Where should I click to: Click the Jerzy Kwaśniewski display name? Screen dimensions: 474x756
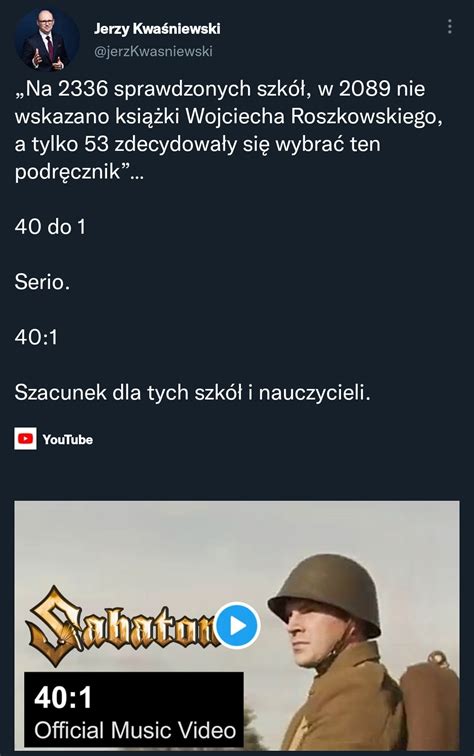pyautogui.click(x=157, y=29)
